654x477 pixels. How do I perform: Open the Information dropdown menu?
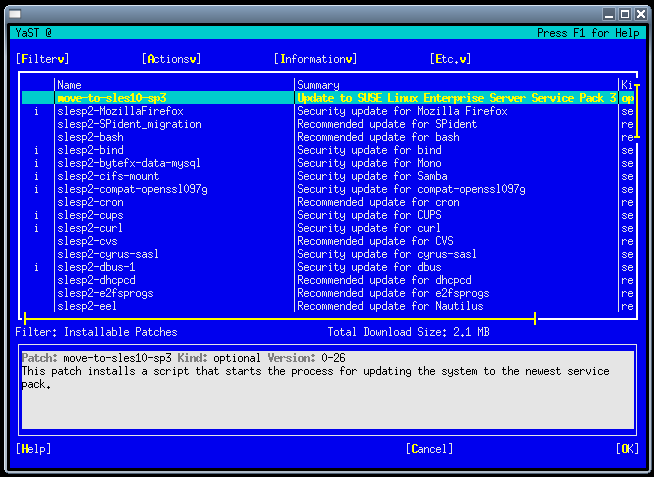coord(315,59)
